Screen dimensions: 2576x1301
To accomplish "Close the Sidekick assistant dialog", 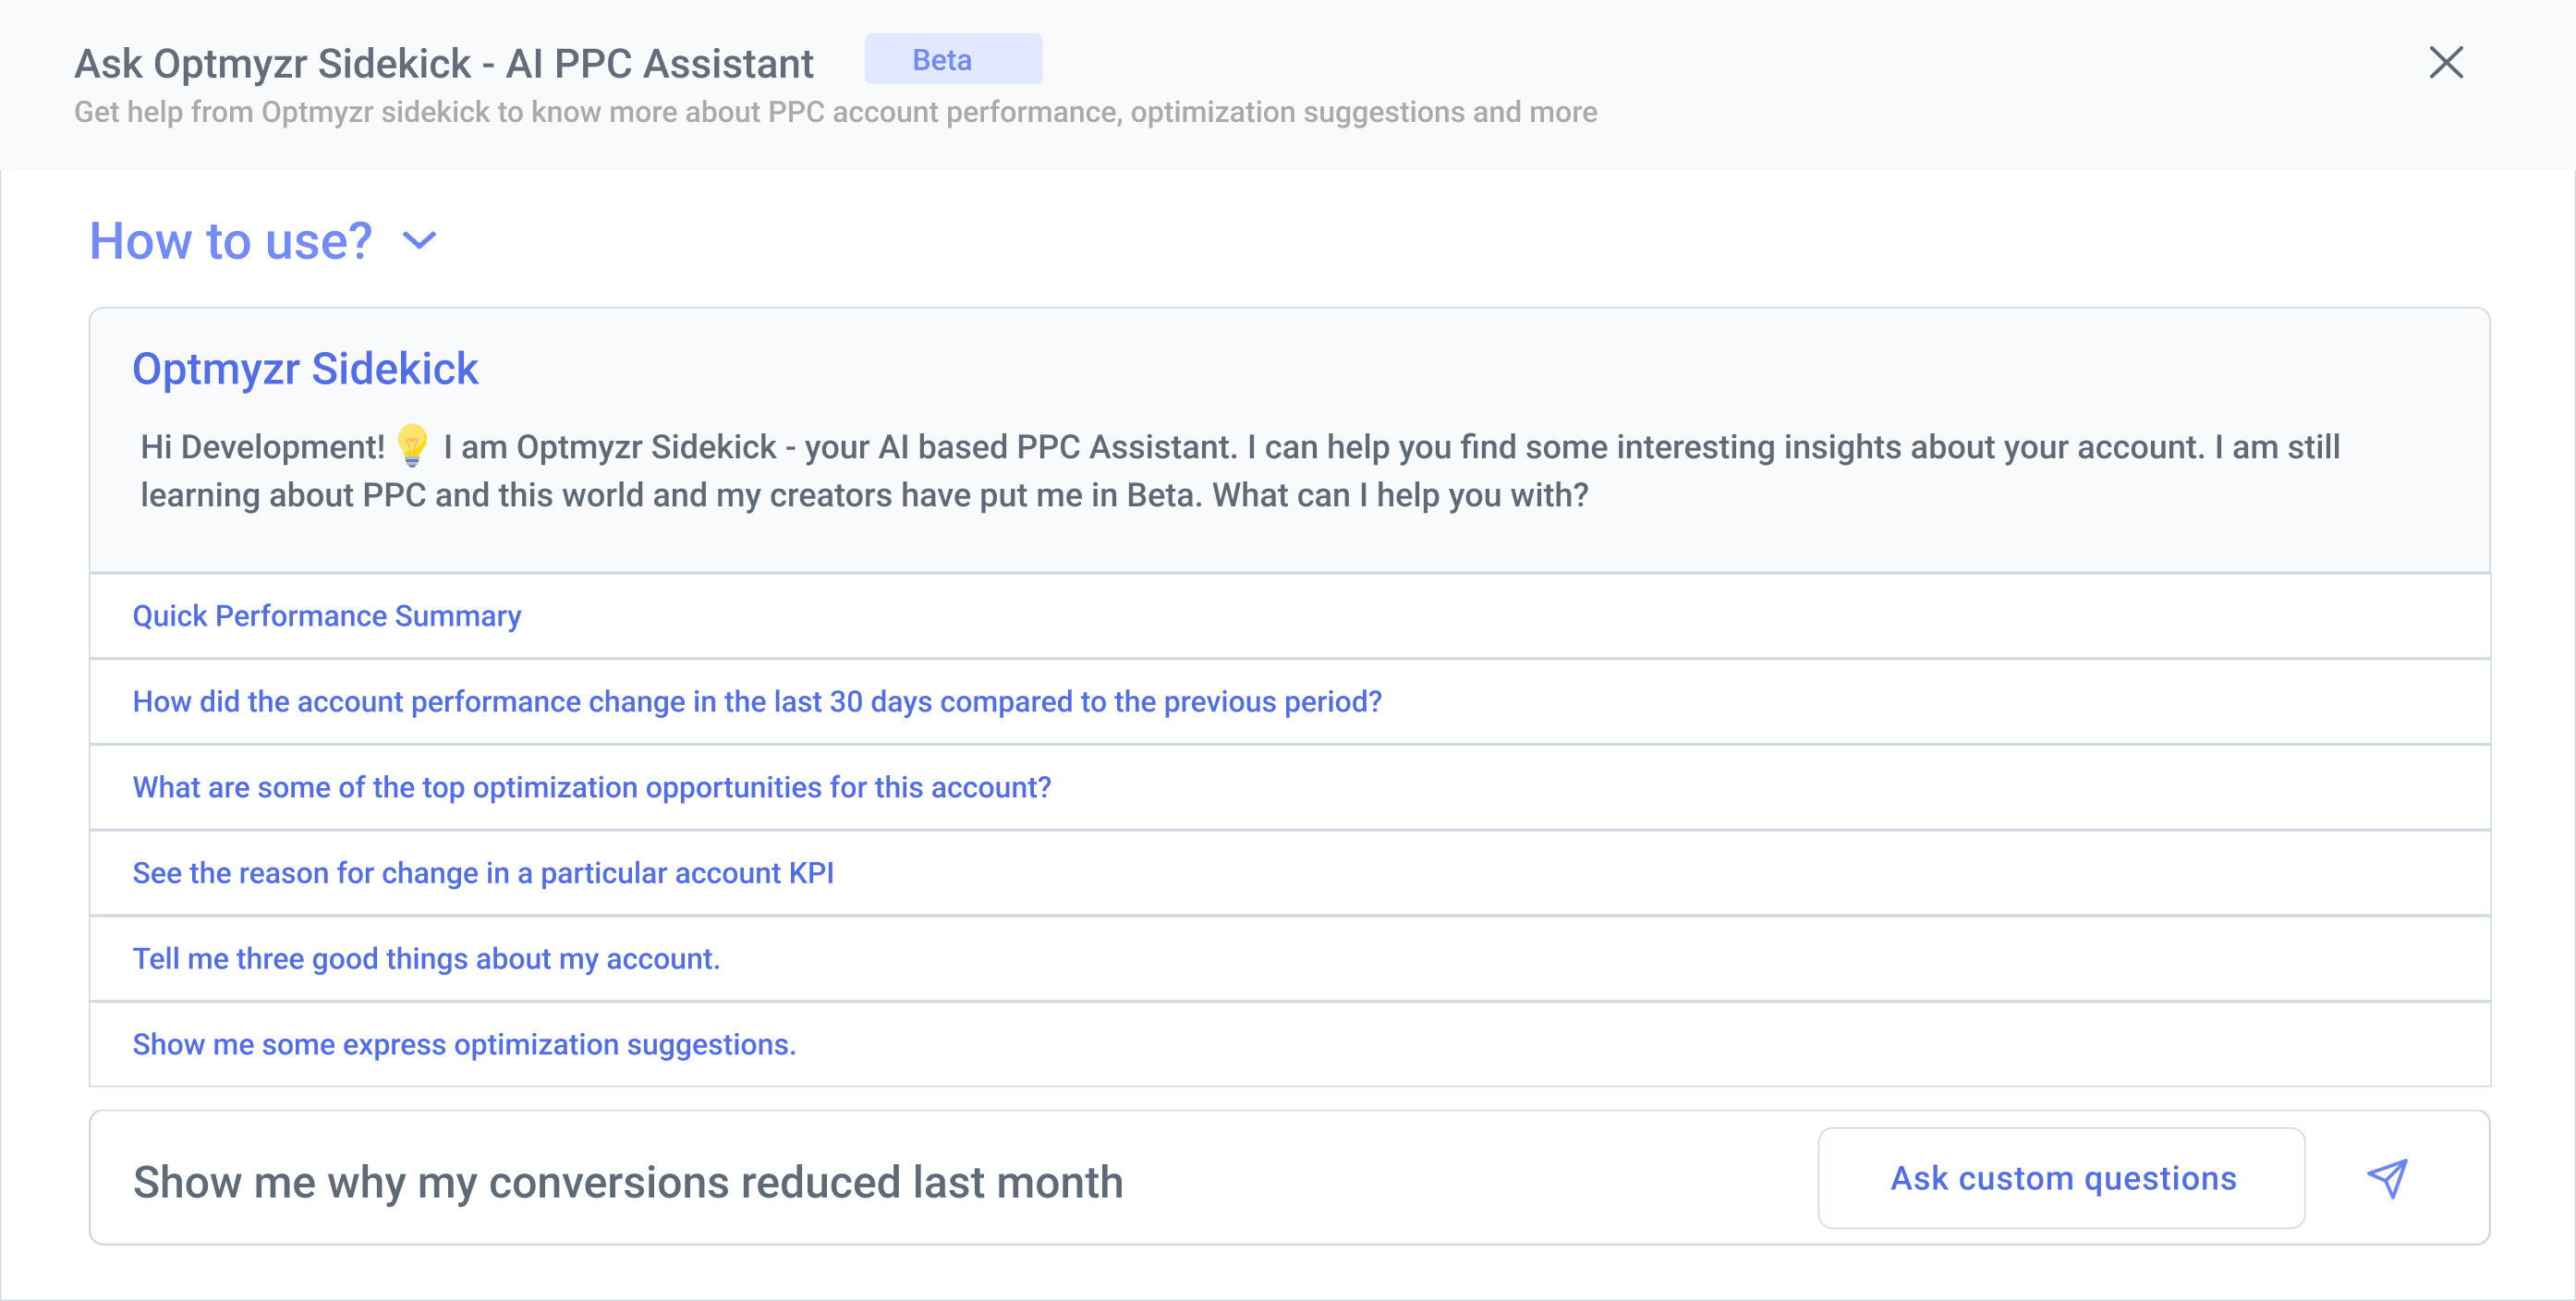I will click(x=2446, y=63).
